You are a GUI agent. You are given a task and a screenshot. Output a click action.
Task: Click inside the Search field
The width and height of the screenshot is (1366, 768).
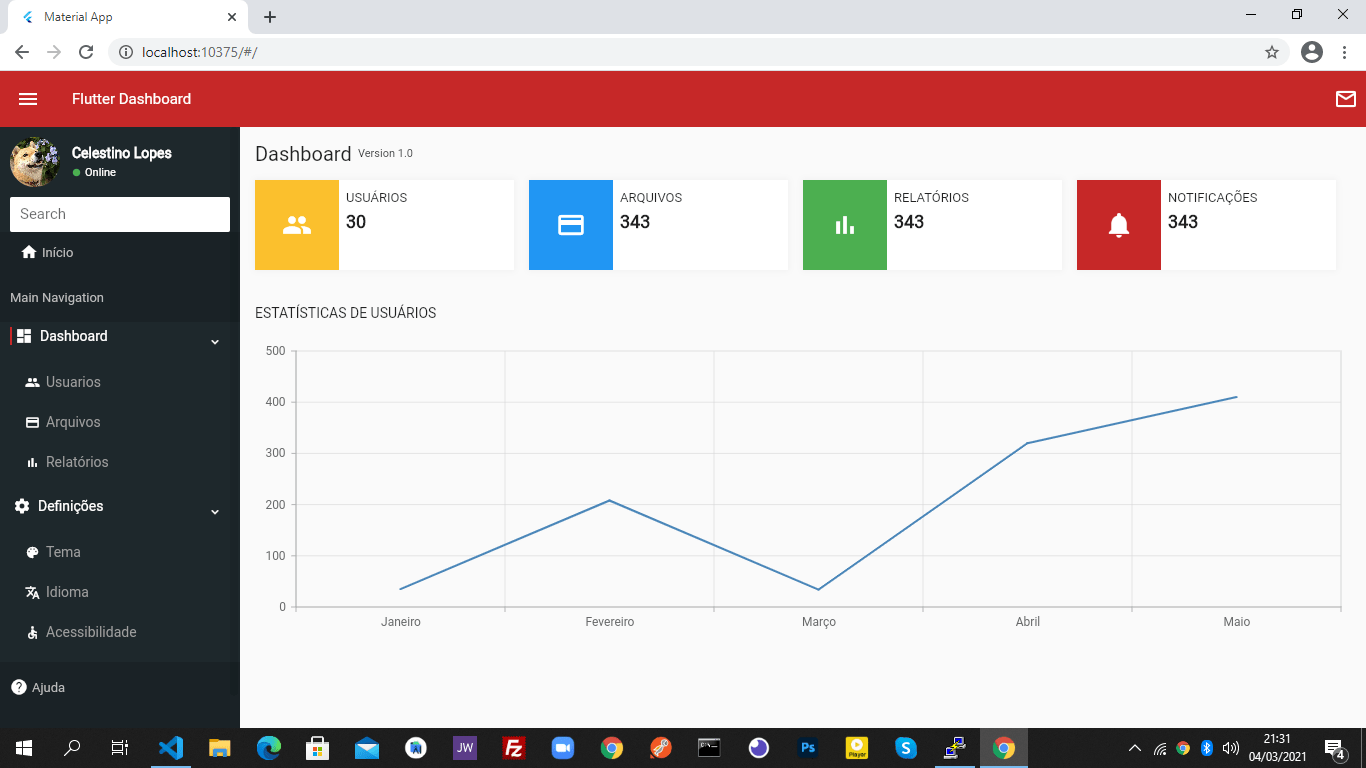point(119,213)
